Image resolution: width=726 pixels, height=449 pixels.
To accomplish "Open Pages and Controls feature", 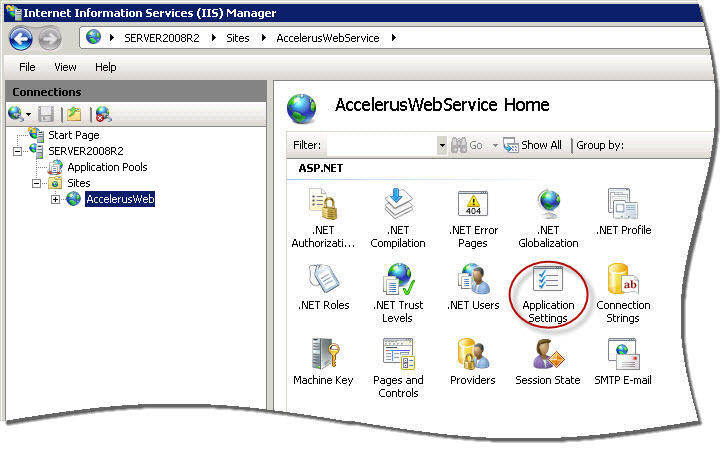I will pos(398,368).
